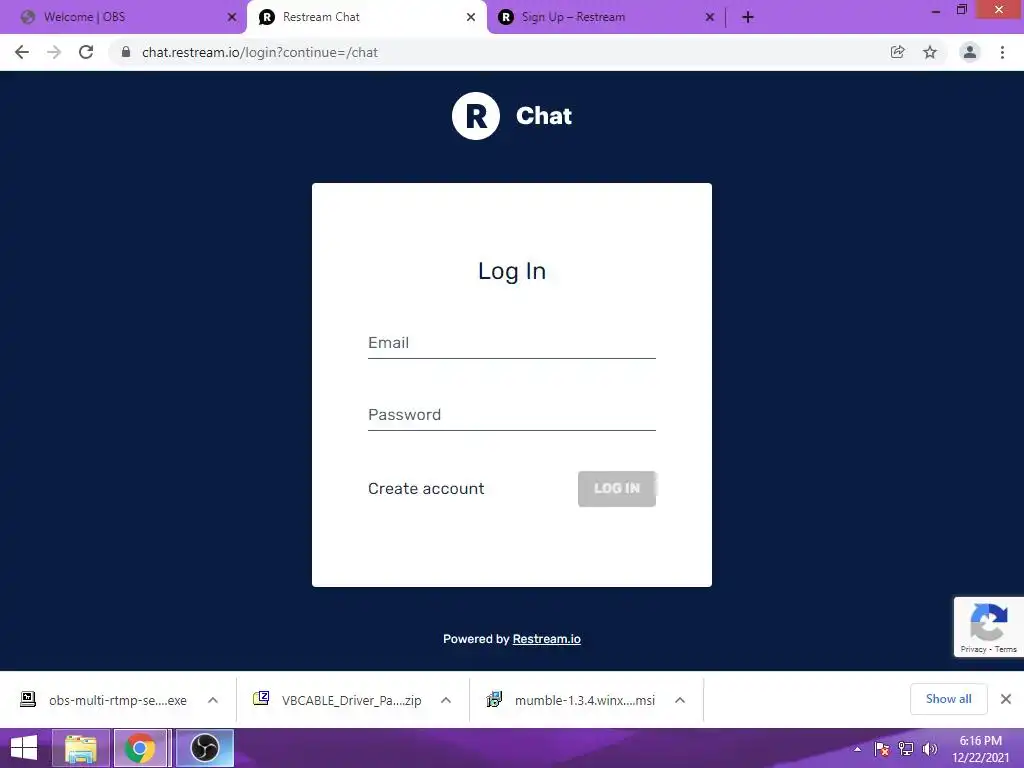Viewport: 1024px width, 768px height.
Task: Open the volume speaker icon
Action: (929, 749)
